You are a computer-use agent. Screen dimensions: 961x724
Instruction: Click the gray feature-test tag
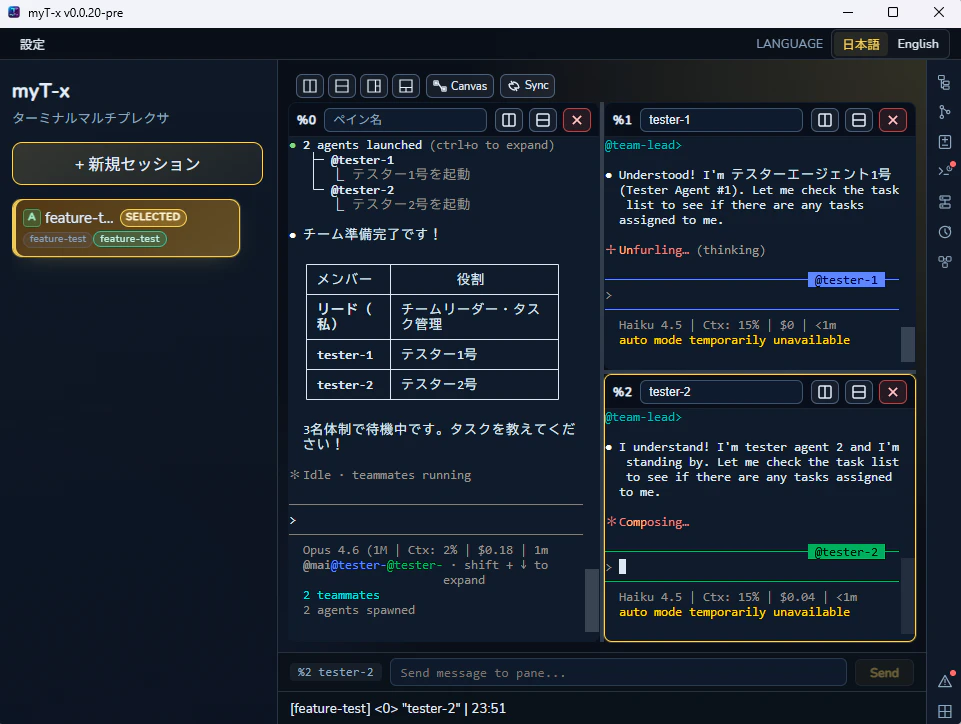coord(58,239)
